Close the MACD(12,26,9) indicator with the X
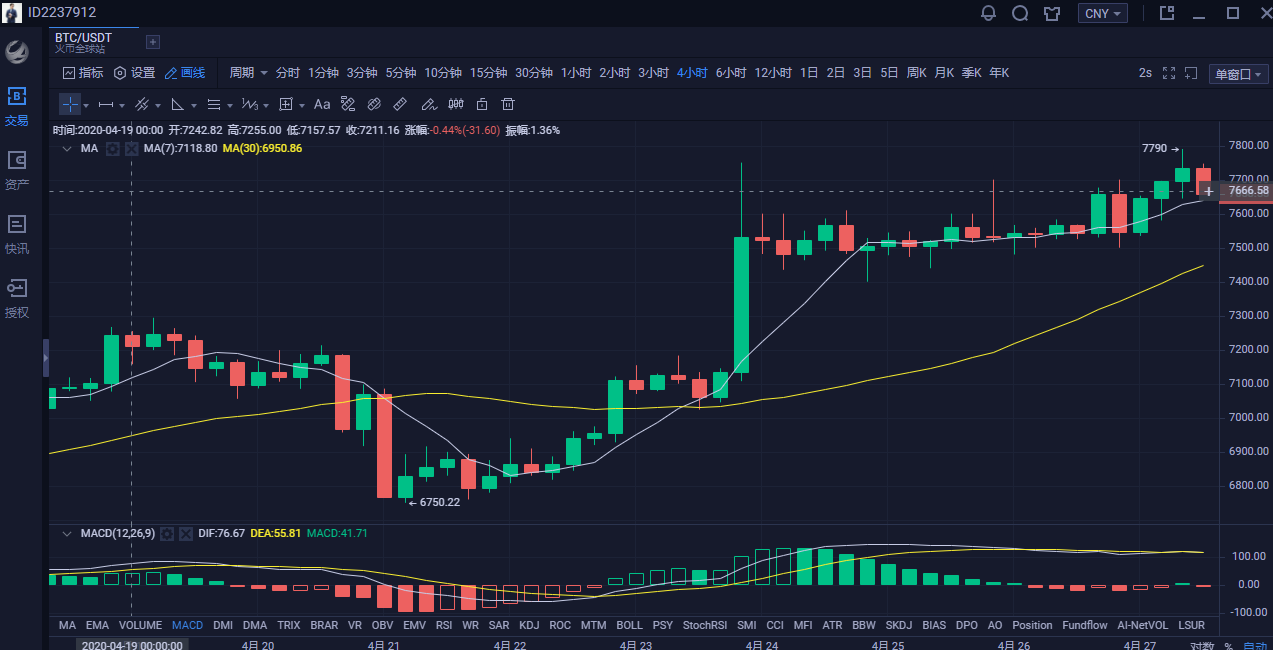Image resolution: width=1273 pixels, height=650 pixels. click(x=185, y=533)
